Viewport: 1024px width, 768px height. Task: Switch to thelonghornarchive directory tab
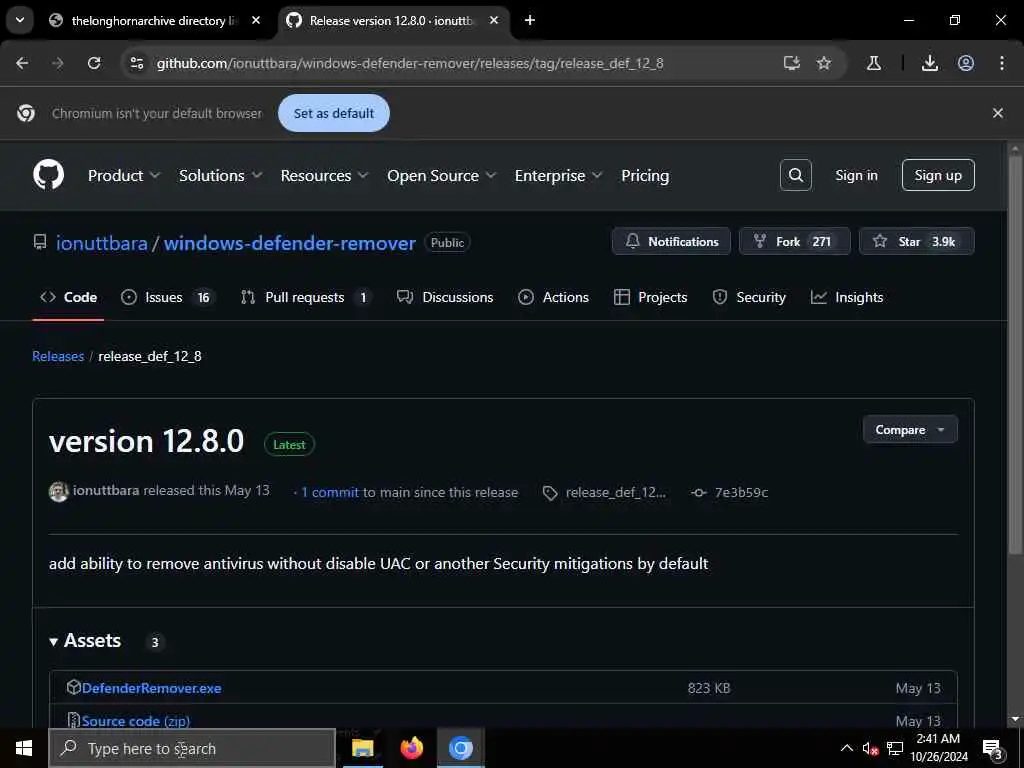coord(154,20)
